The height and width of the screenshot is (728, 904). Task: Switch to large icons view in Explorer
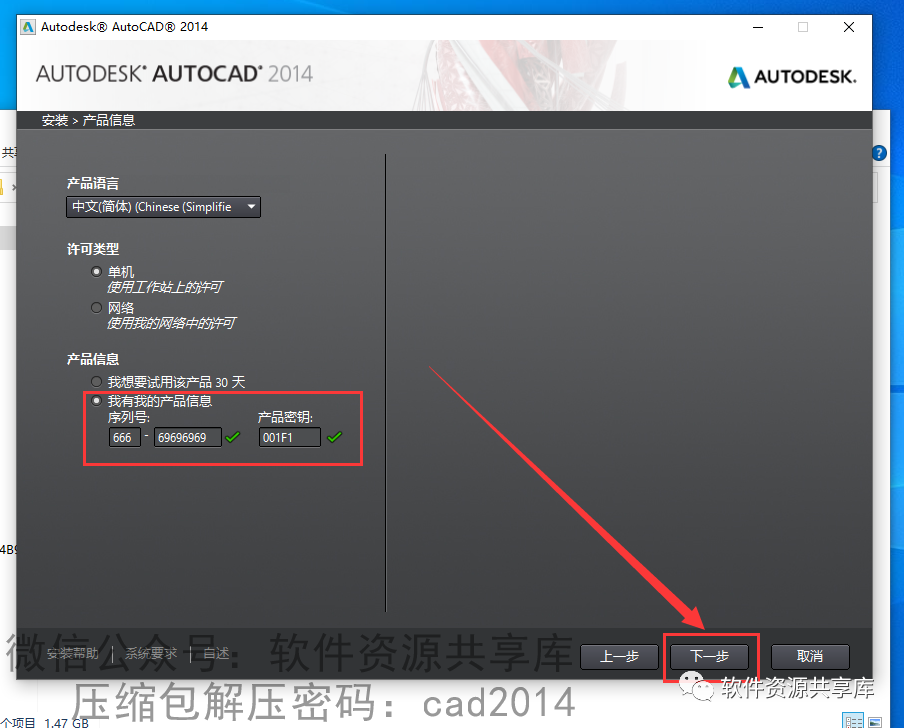875,721
